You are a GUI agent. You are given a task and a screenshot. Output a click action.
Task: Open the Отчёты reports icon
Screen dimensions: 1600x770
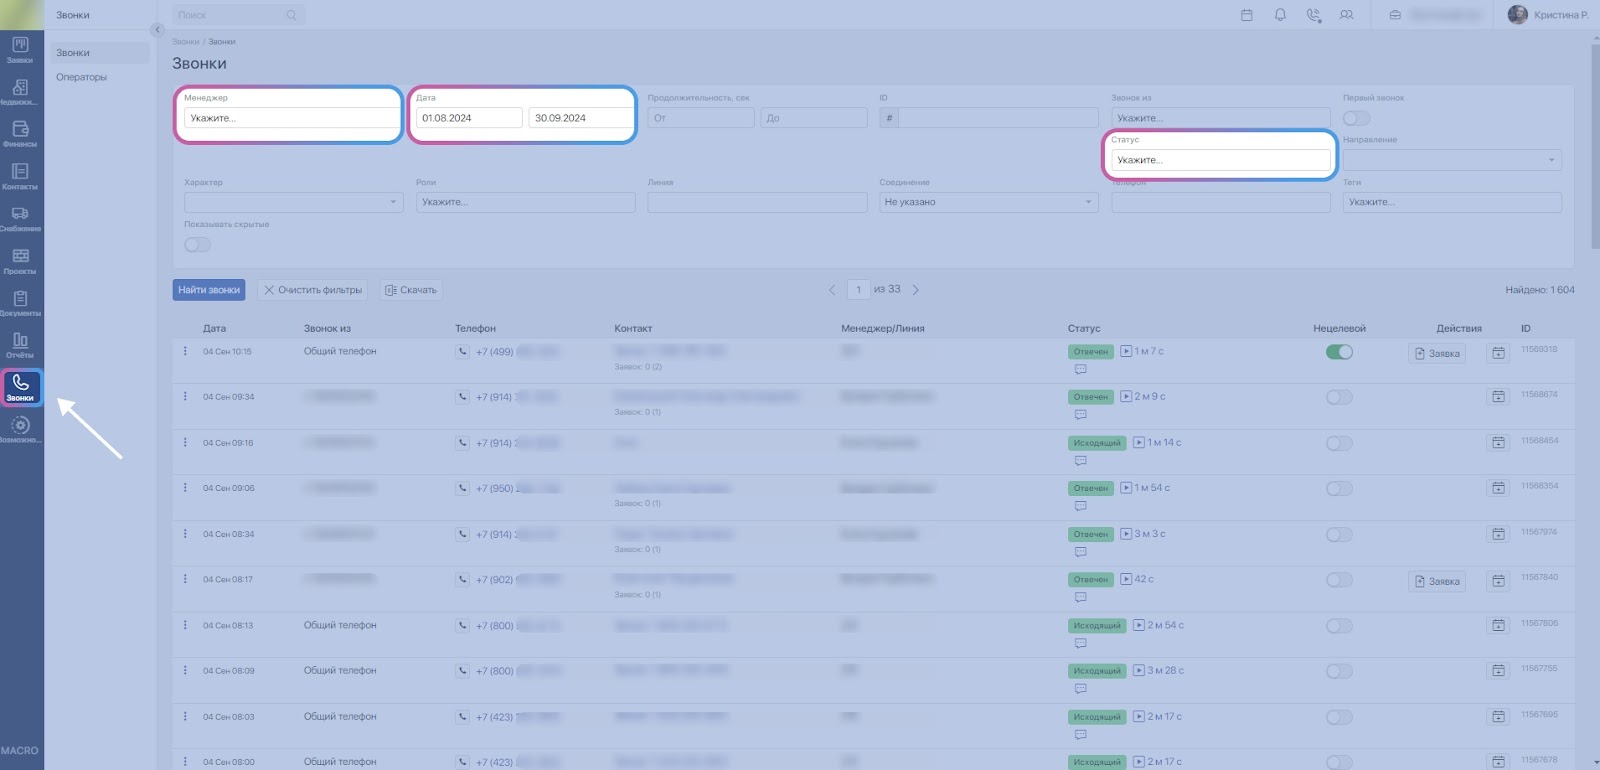20,344
